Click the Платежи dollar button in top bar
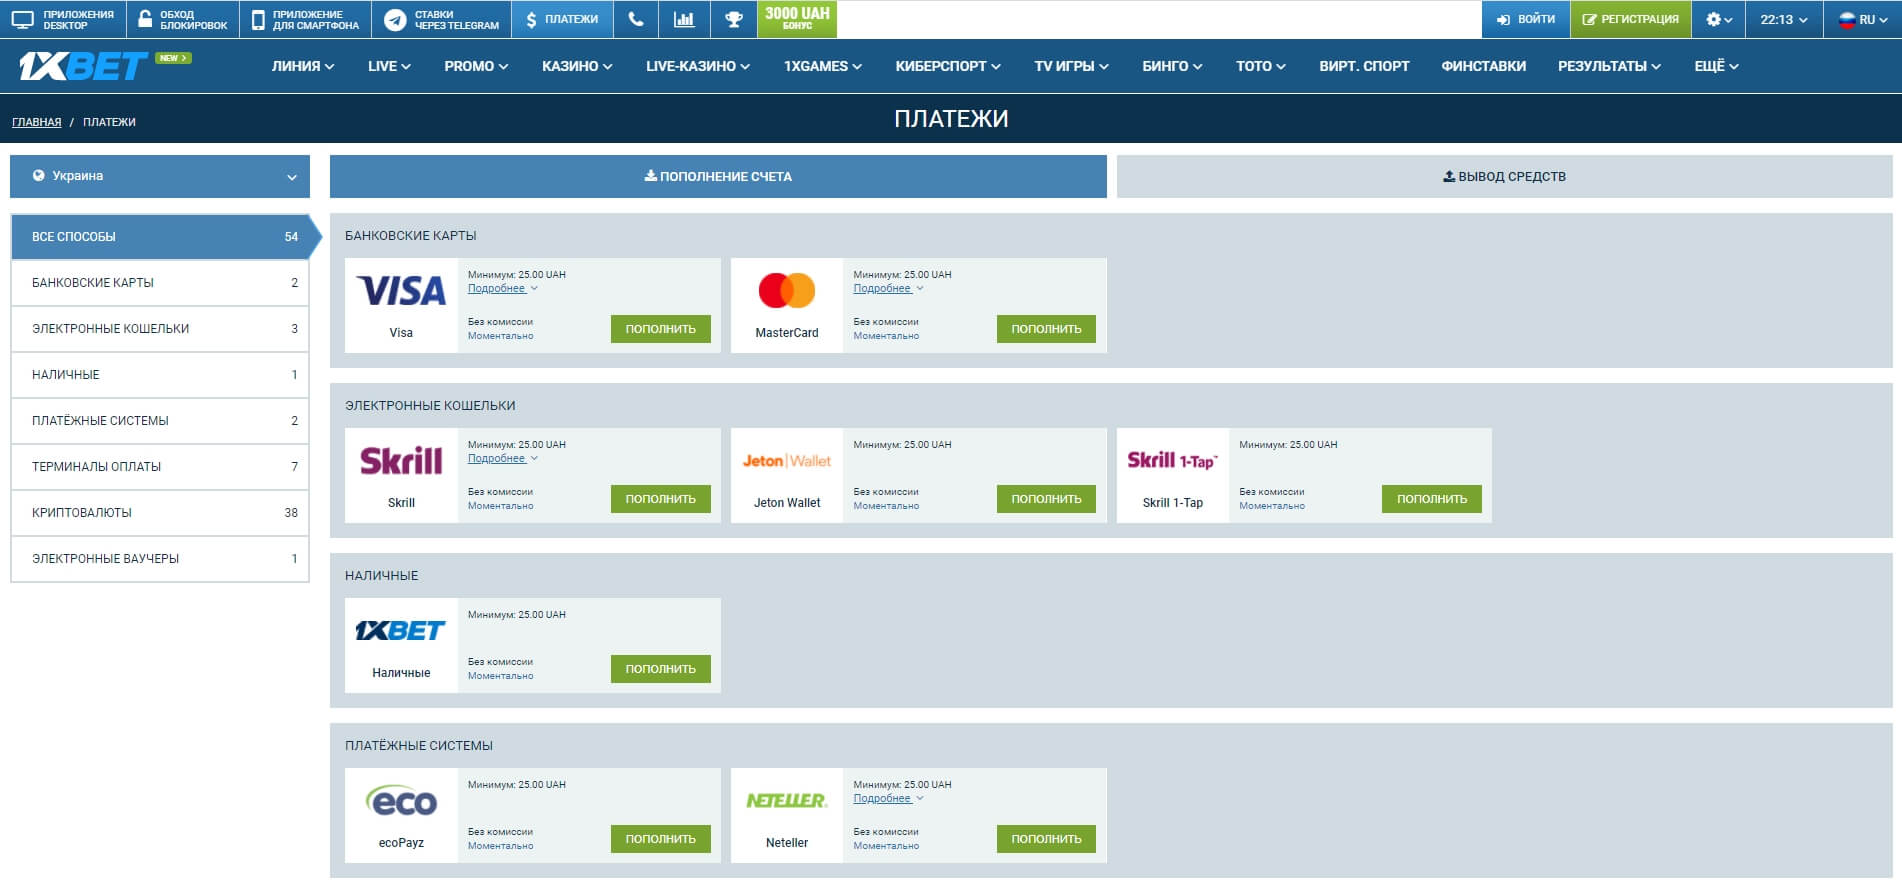 coord(562,19)
